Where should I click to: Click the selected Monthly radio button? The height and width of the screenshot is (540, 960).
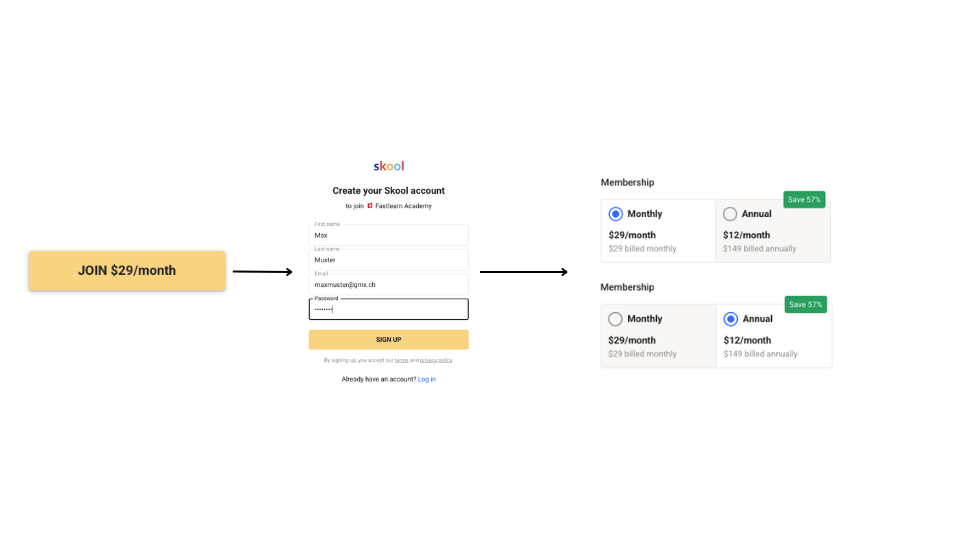pyautogui.click(x=616, y=214)
